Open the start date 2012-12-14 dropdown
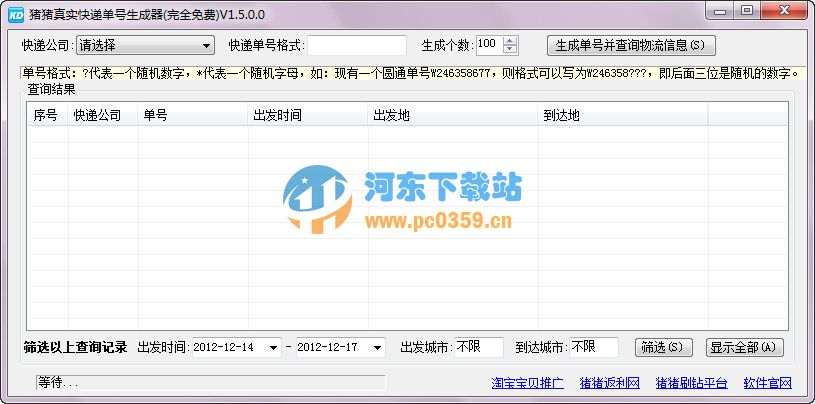The width and height of the screenshot is (815, 404). tap(273, 347)
